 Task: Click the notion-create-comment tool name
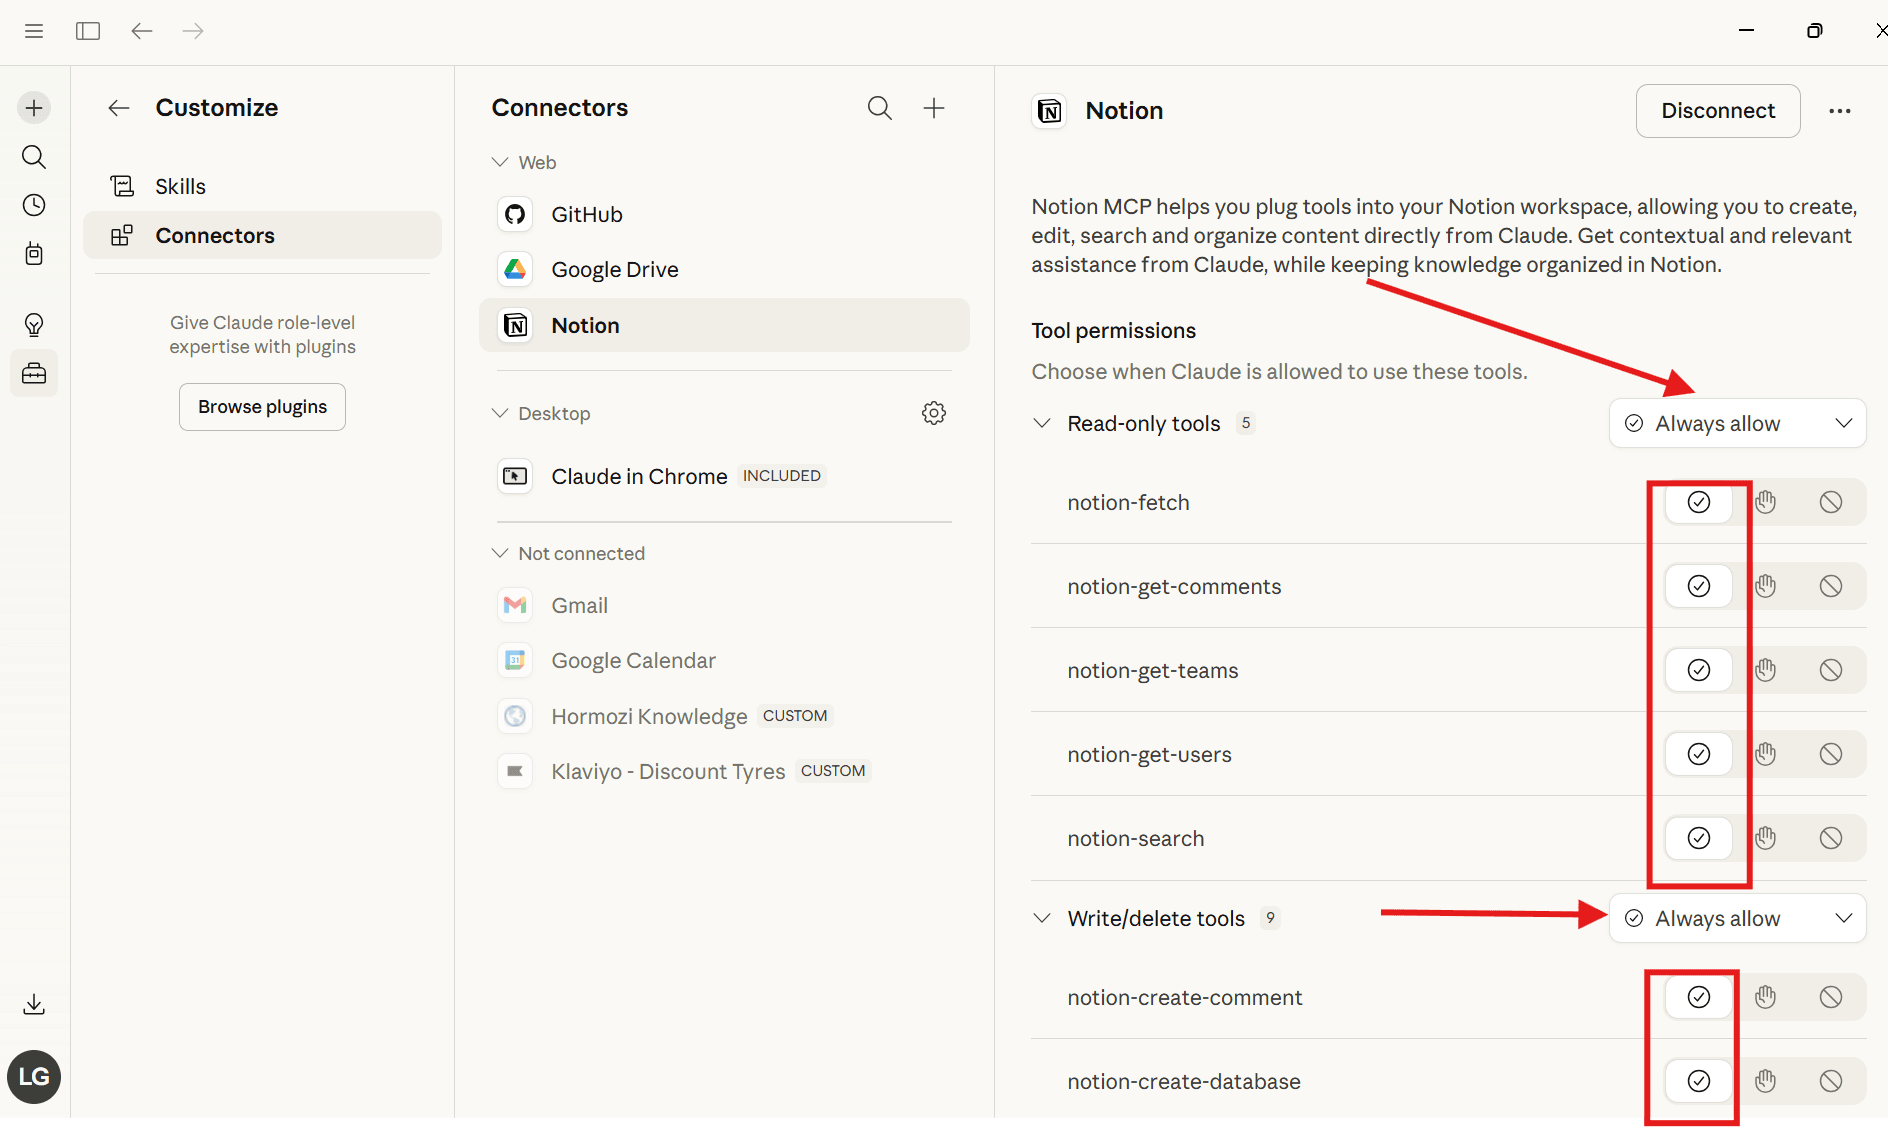point(1184,998)
